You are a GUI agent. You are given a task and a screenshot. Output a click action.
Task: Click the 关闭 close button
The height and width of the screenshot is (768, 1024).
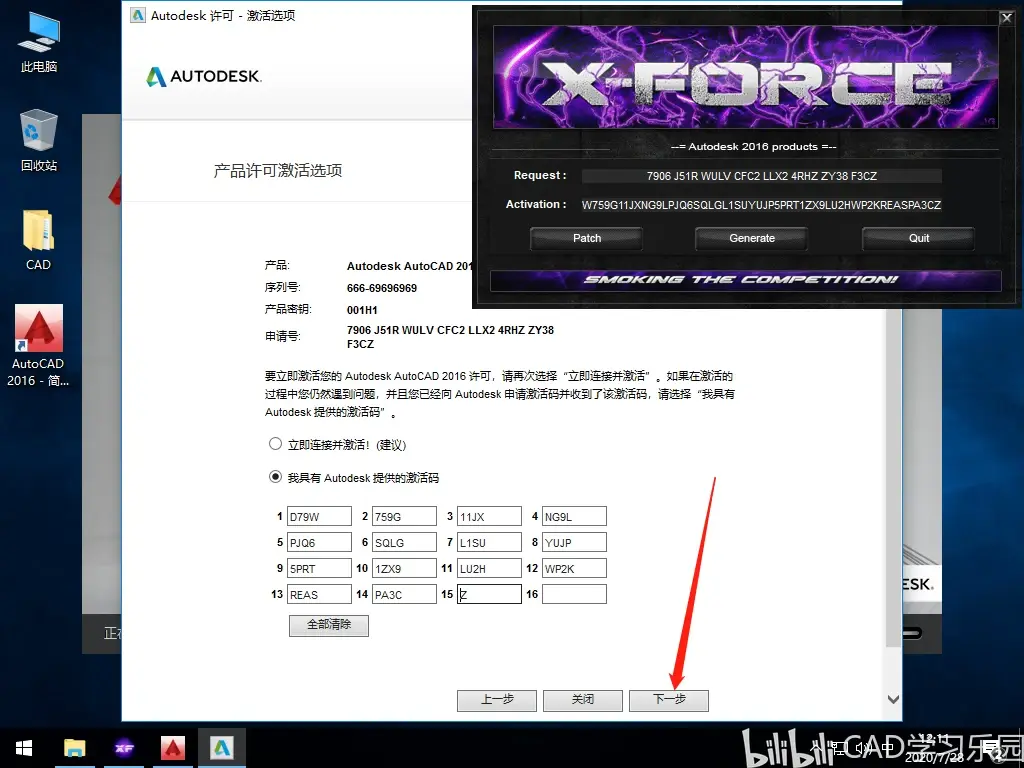(x=583, y=700)
